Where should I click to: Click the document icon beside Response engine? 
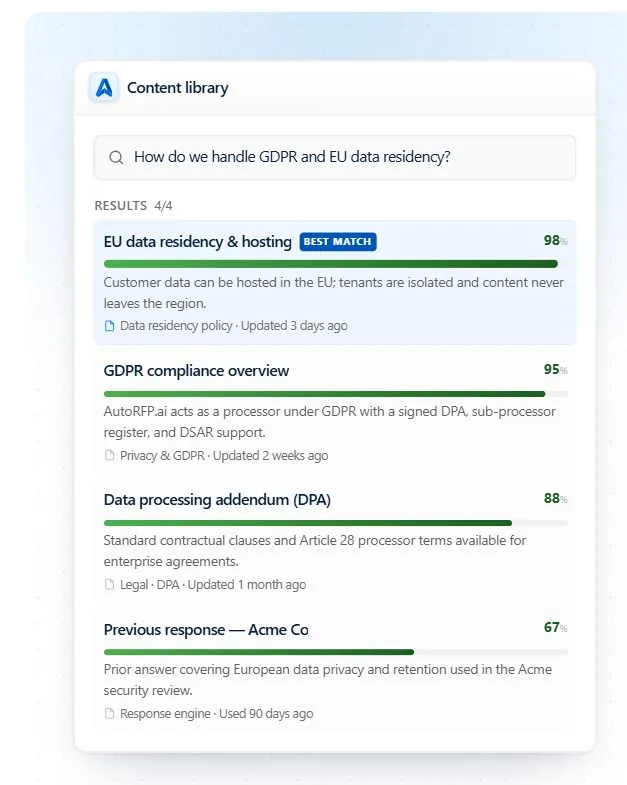tap(109, 714)
